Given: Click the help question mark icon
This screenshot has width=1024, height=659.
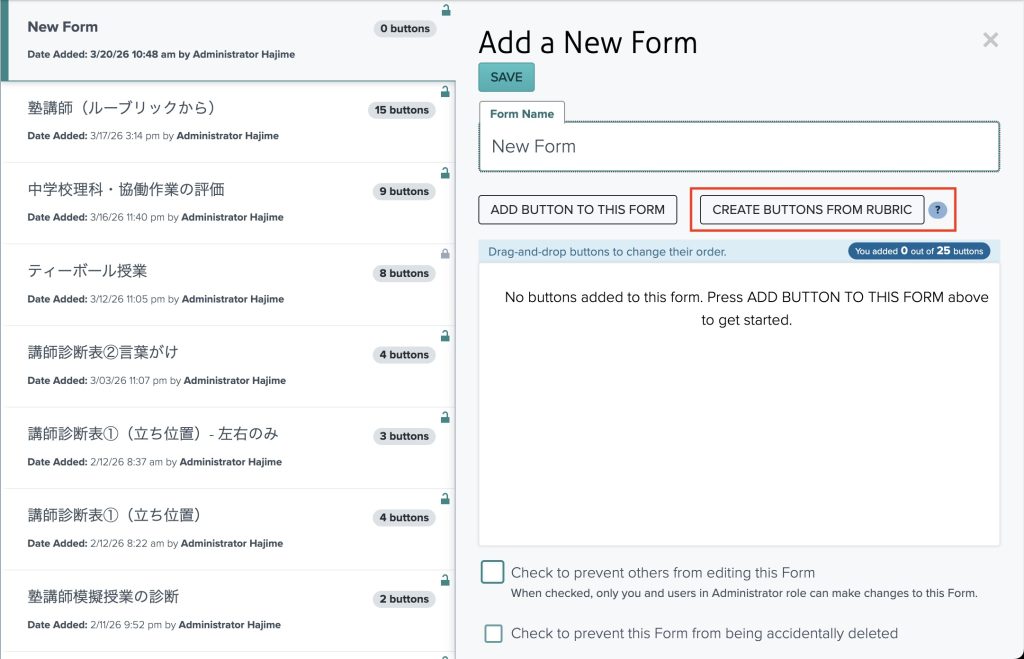Looking at the screenshot, I should point(937,210).
